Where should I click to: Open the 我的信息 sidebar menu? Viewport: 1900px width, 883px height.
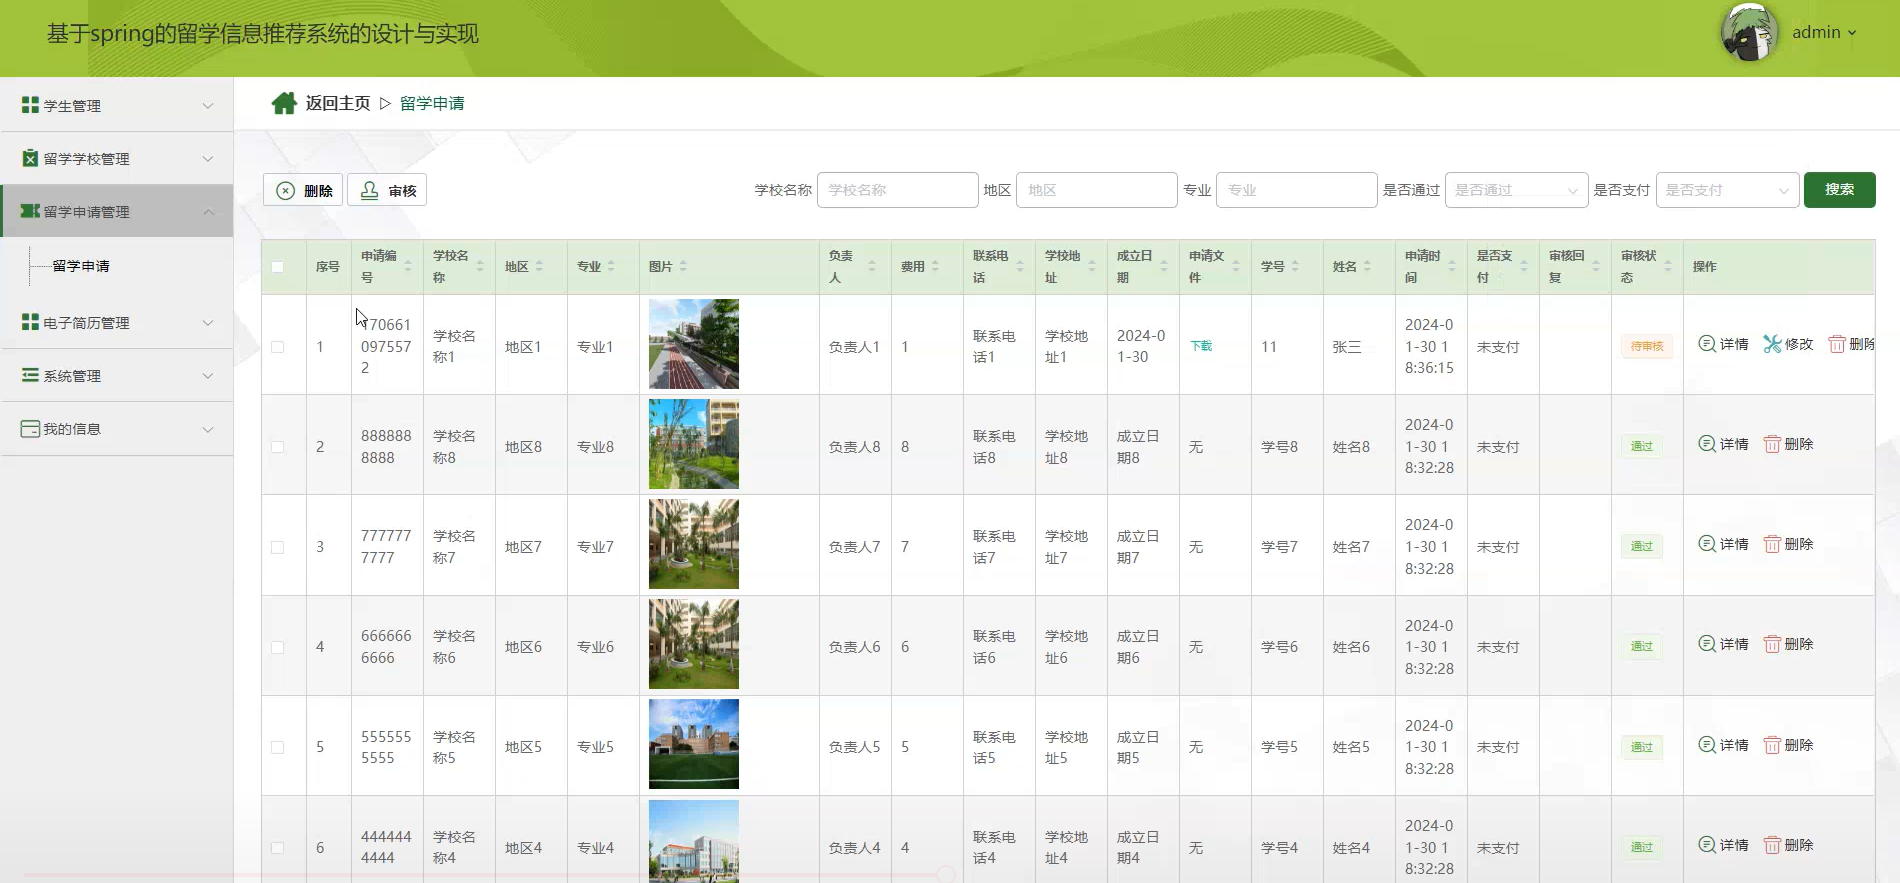tap(117, 428)
